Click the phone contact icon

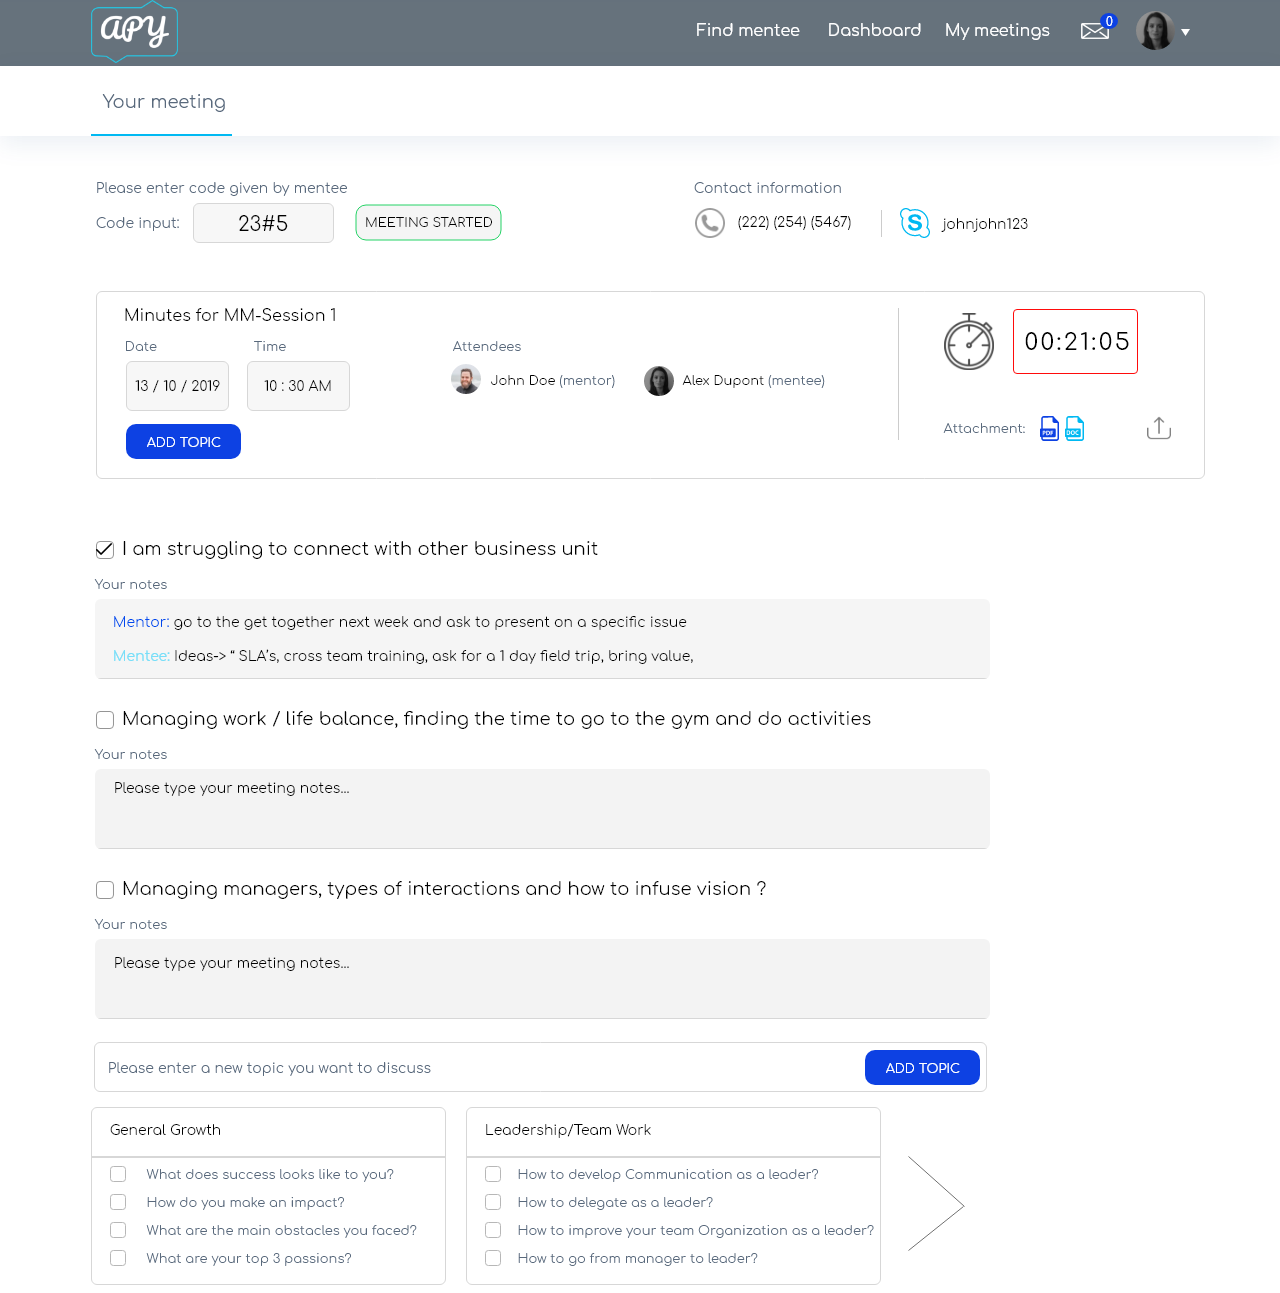coord(709,223)
